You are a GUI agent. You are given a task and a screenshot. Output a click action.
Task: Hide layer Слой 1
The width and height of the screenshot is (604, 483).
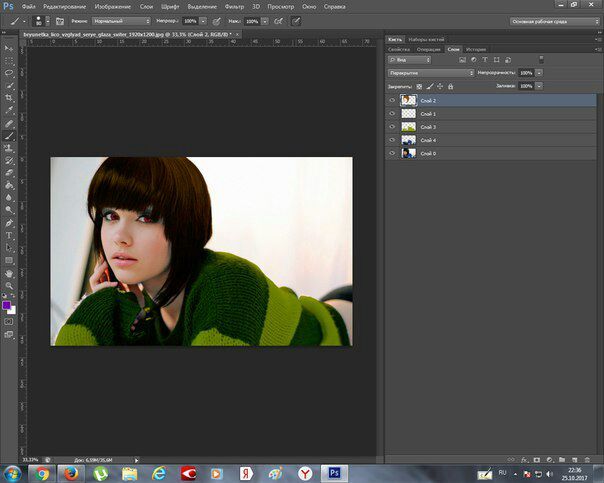point(392,114)
